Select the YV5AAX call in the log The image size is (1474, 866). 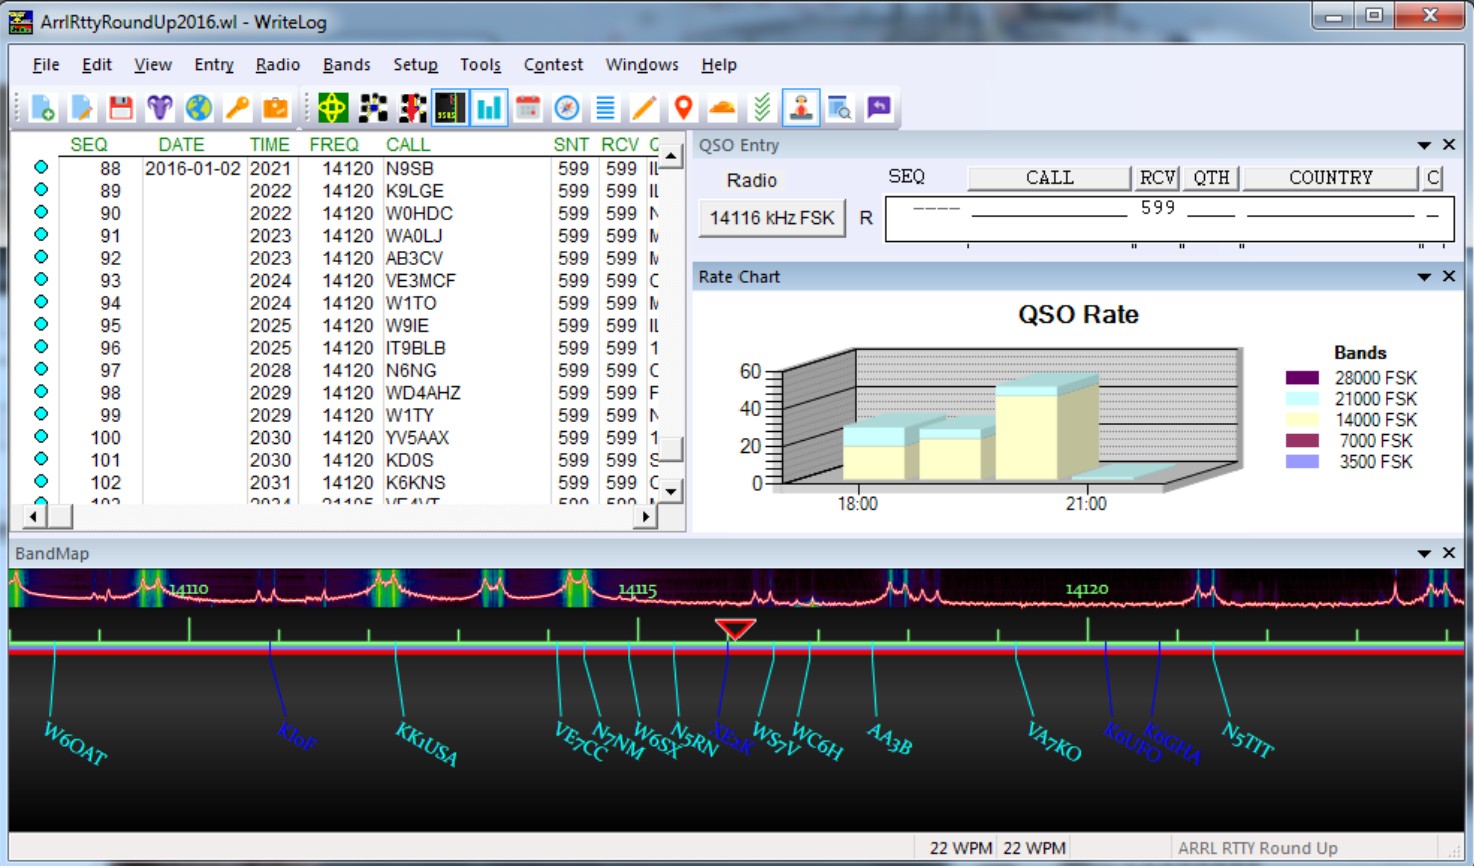[418, 438]
